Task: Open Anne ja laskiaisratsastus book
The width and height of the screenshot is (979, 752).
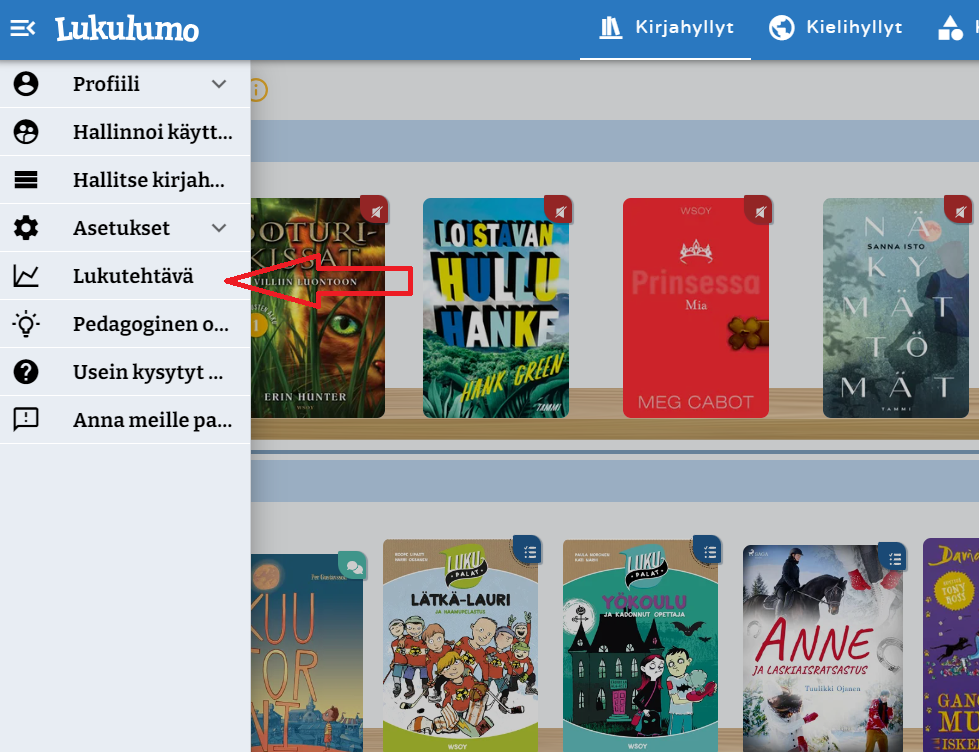Action: tap(822, 648)
